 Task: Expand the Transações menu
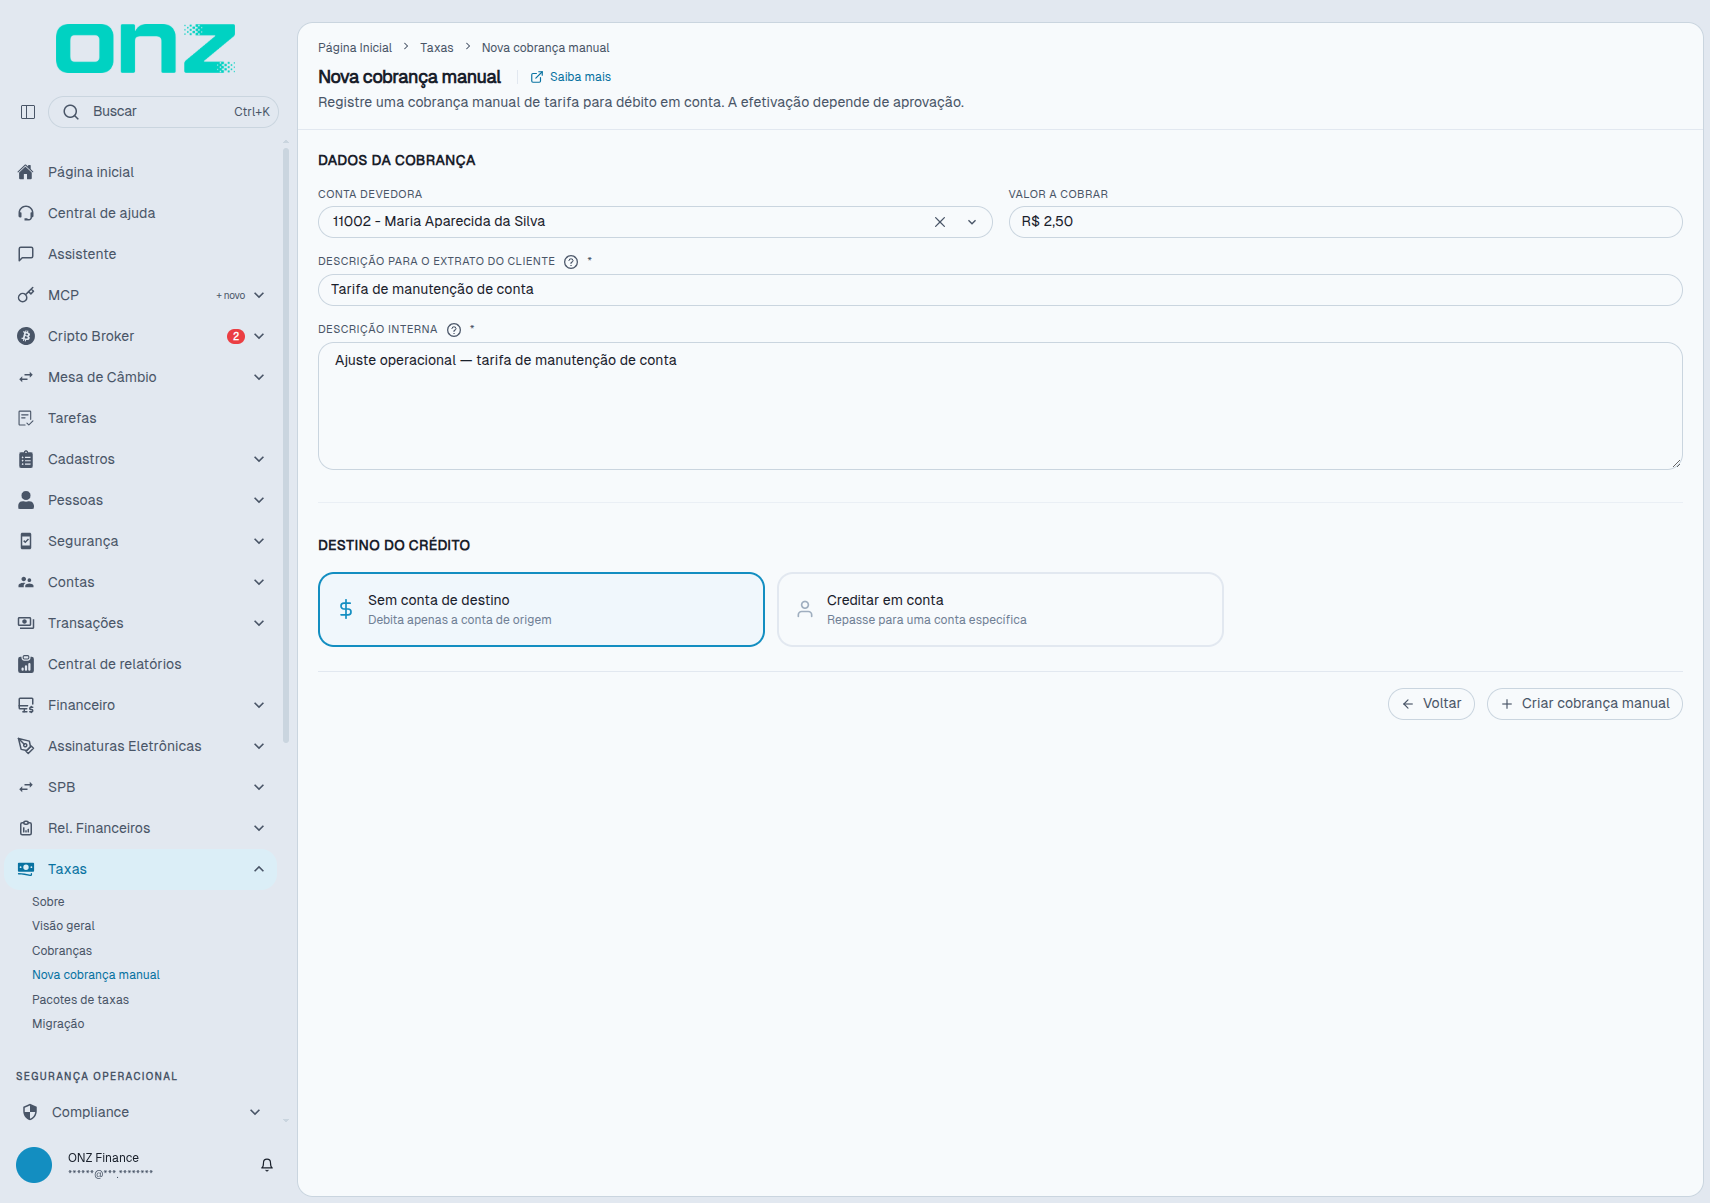click(x=259, y=623)
